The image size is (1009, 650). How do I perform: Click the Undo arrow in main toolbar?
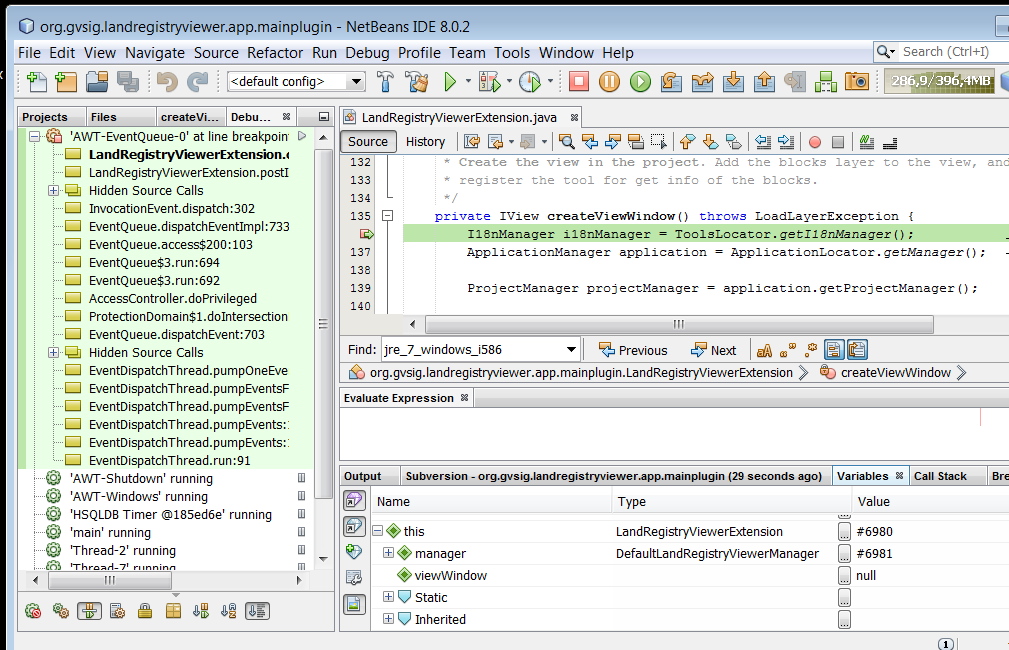coord(167,81)
